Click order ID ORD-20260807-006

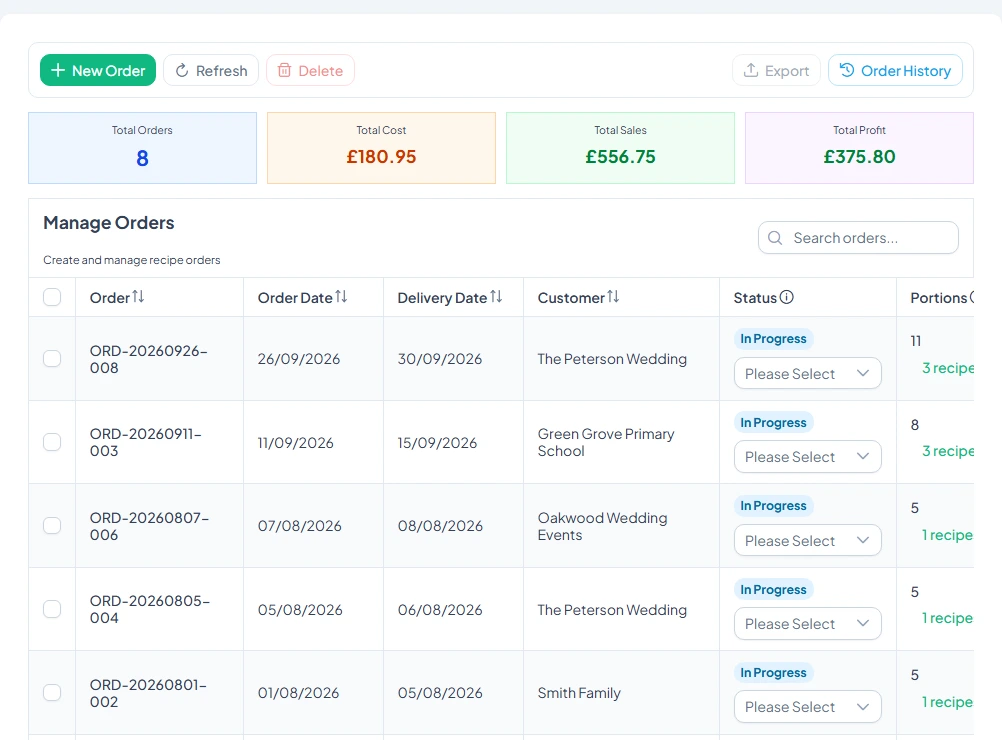pos(150,526)
